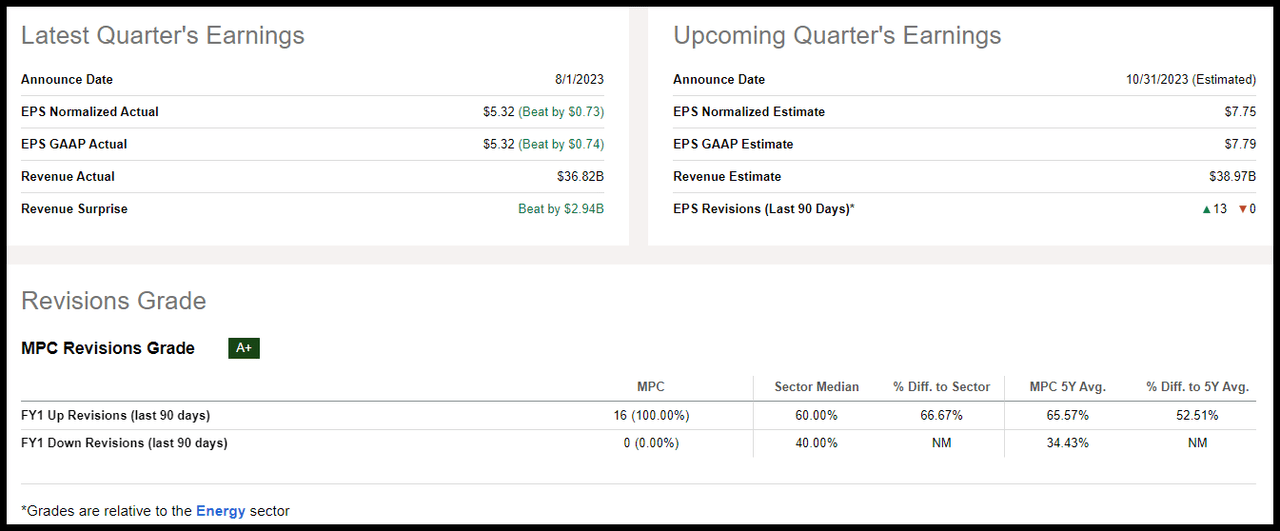Click the red down-revisions arrow icon
1280x531 pixels.
pos(1242,209)
